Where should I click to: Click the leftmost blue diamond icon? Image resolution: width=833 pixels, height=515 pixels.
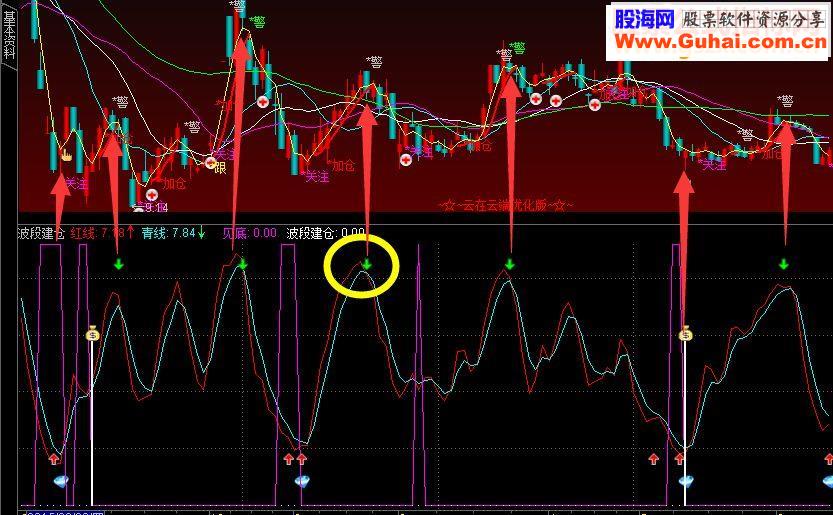[x=61, y=482]
